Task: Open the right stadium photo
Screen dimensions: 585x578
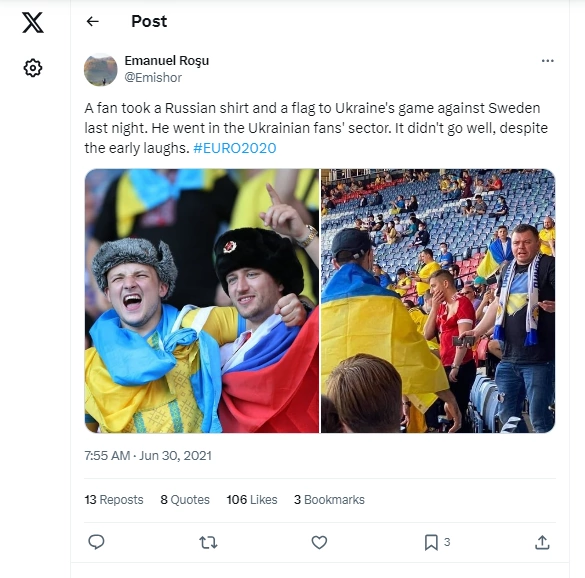Action: [x=438, y=301]
